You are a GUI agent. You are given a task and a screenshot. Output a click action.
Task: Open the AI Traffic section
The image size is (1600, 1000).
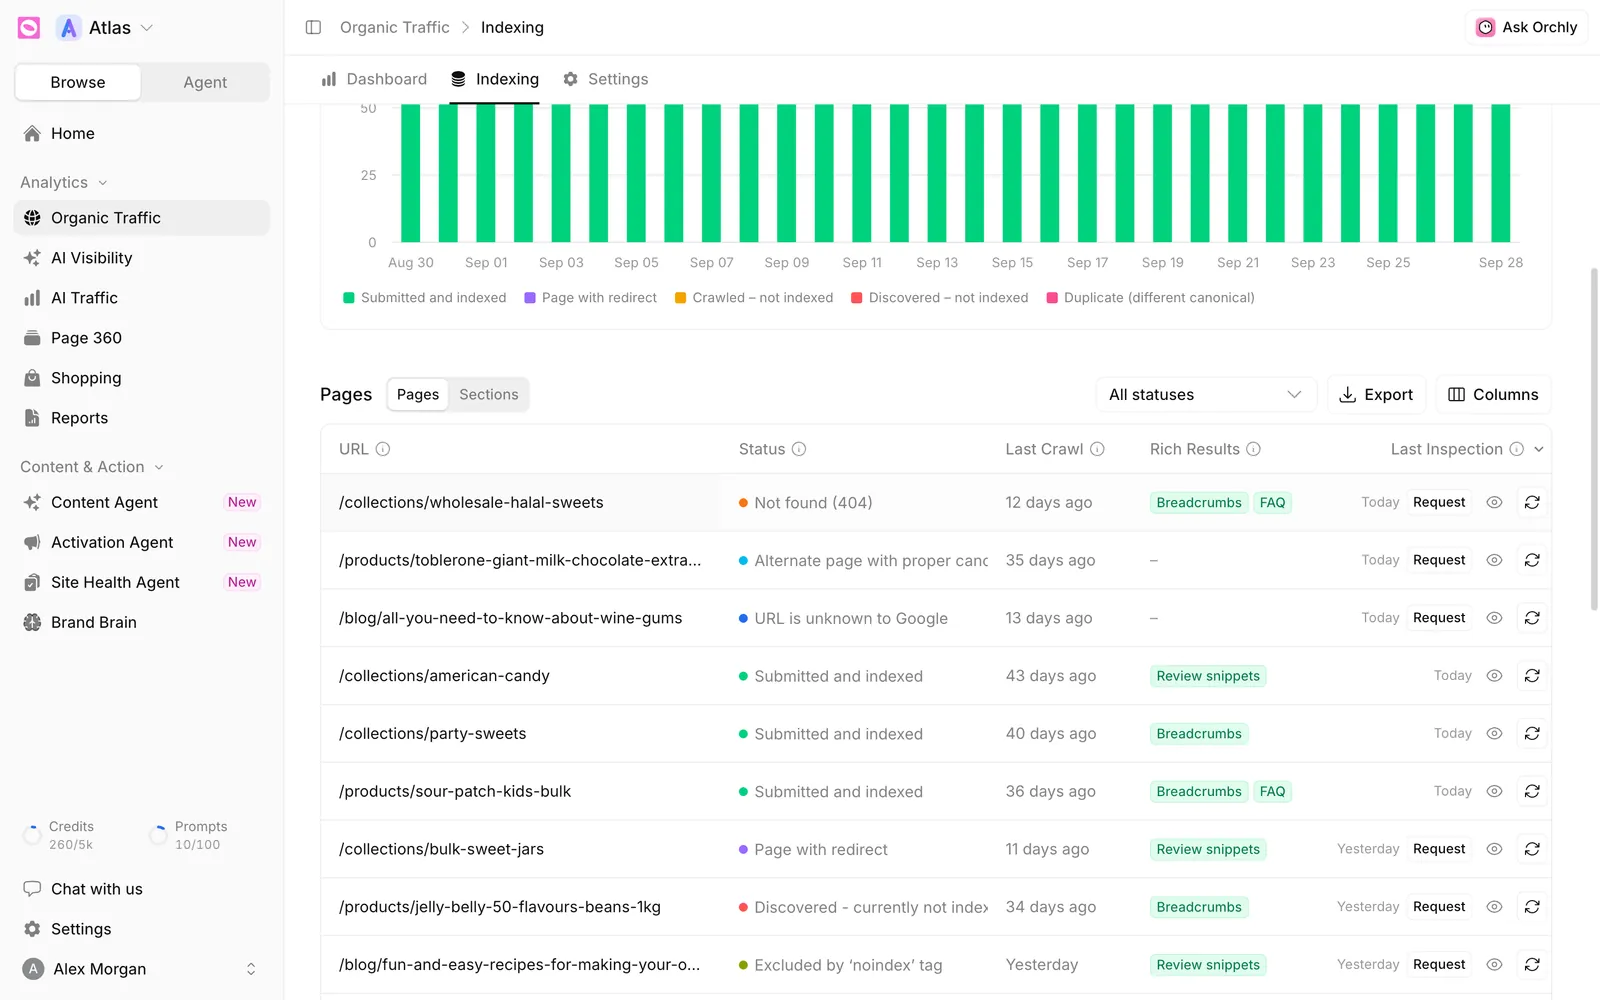click(x=142, y=298)
